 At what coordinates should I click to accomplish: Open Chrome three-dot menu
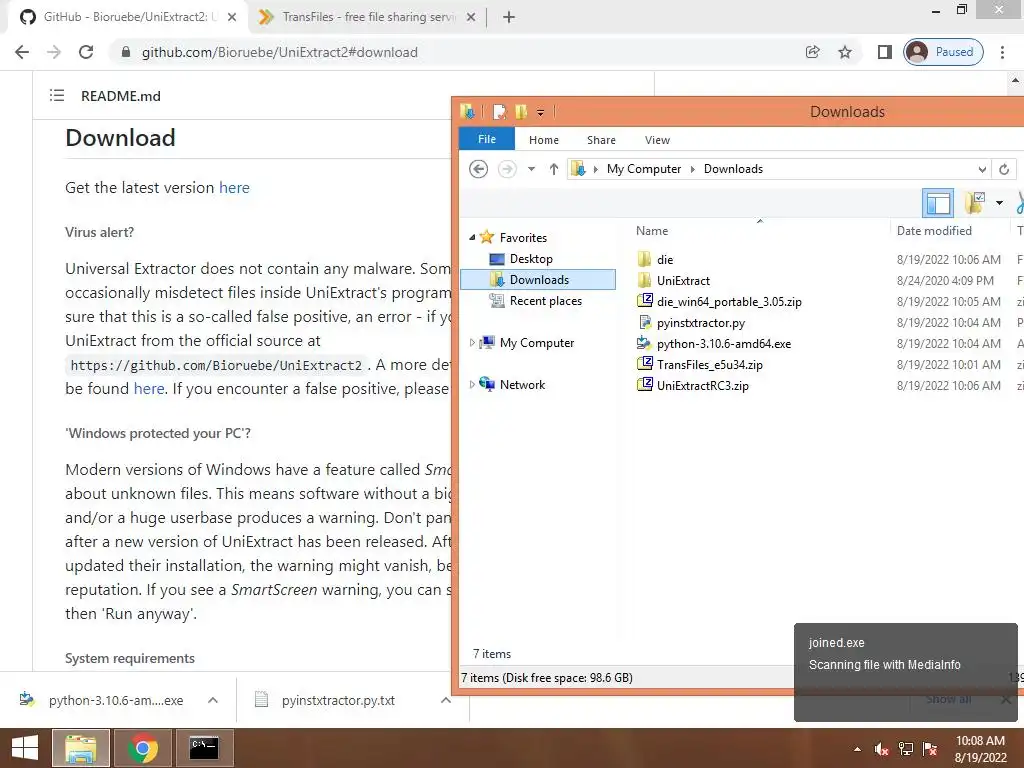tap(1002, 52)
